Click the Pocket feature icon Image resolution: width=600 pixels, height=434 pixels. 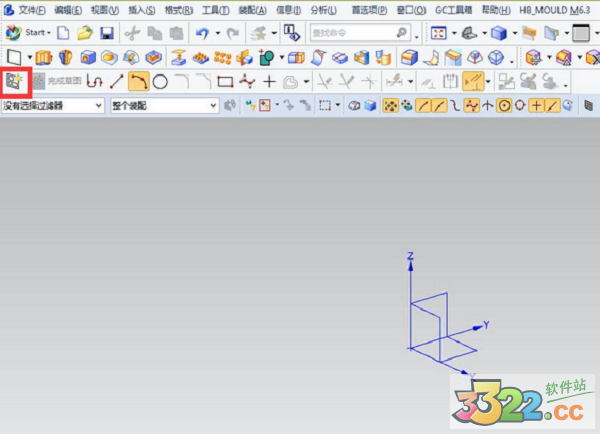[153, 57]
